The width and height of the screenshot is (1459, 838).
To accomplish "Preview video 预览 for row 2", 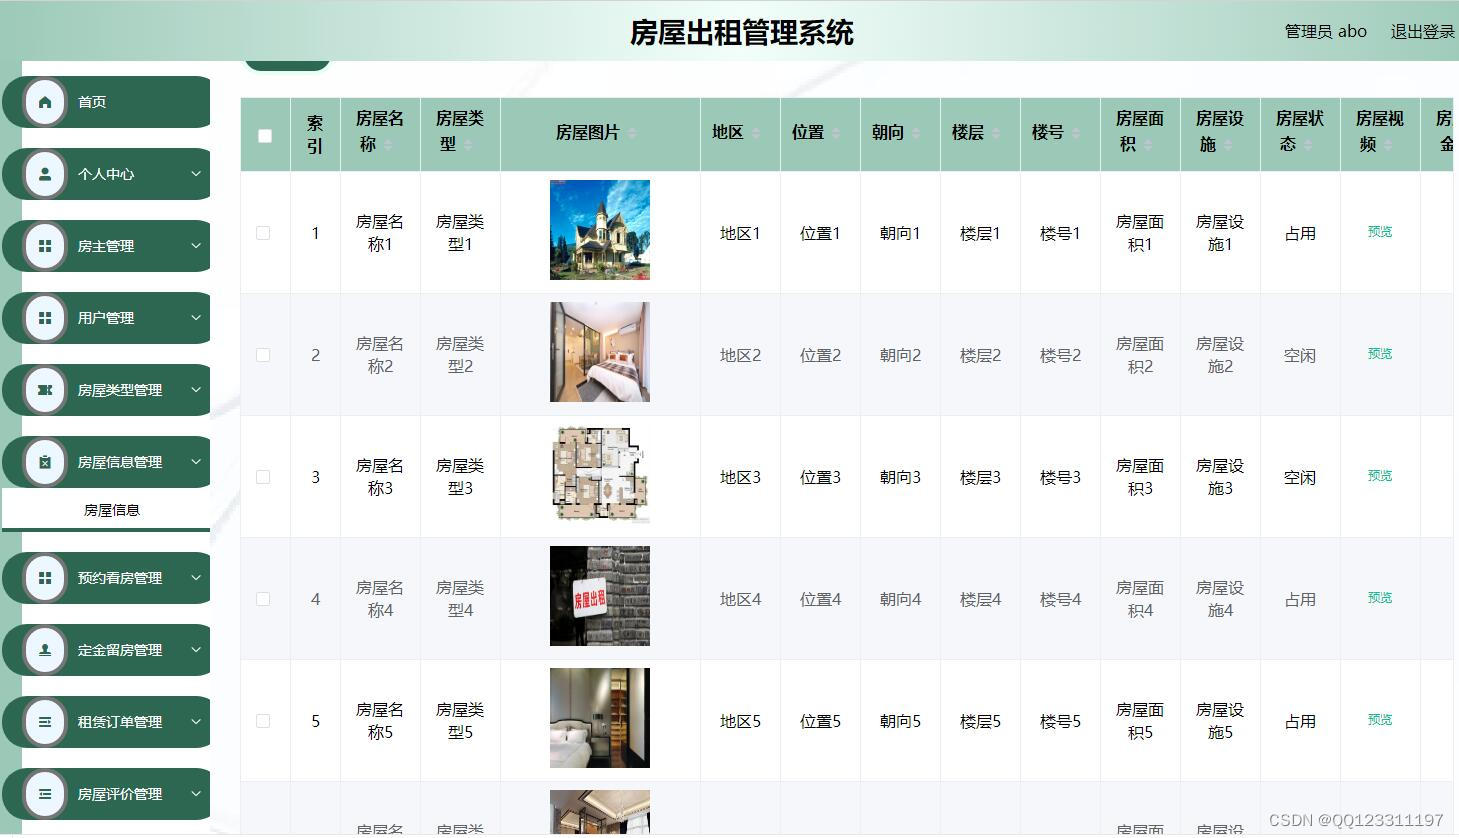I will pos(1380,354).
